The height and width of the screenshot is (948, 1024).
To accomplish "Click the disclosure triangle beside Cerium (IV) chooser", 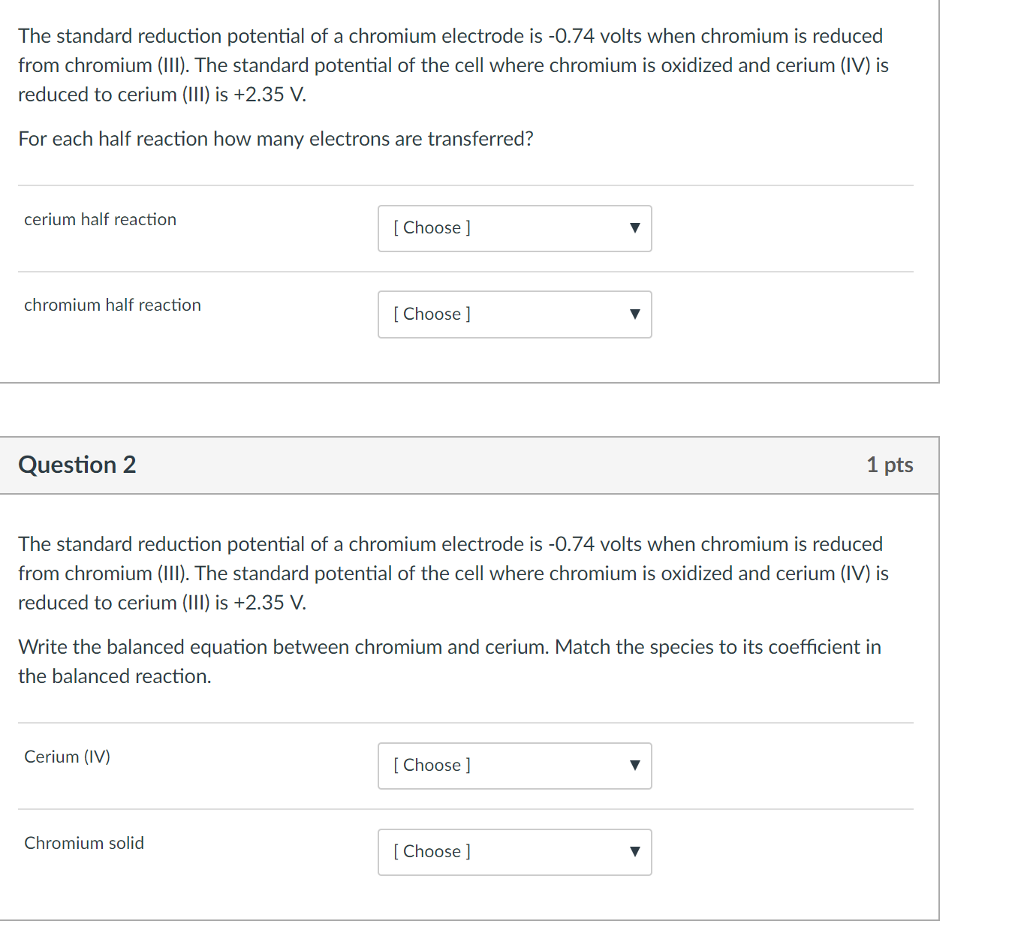I will click(x=634, y=765).
